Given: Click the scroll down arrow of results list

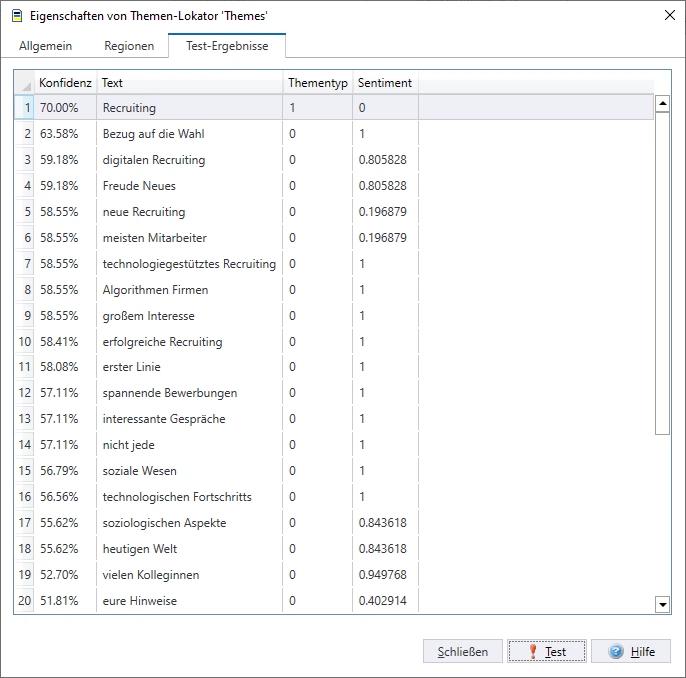Looking at the screenshot, I should [662, 604].
